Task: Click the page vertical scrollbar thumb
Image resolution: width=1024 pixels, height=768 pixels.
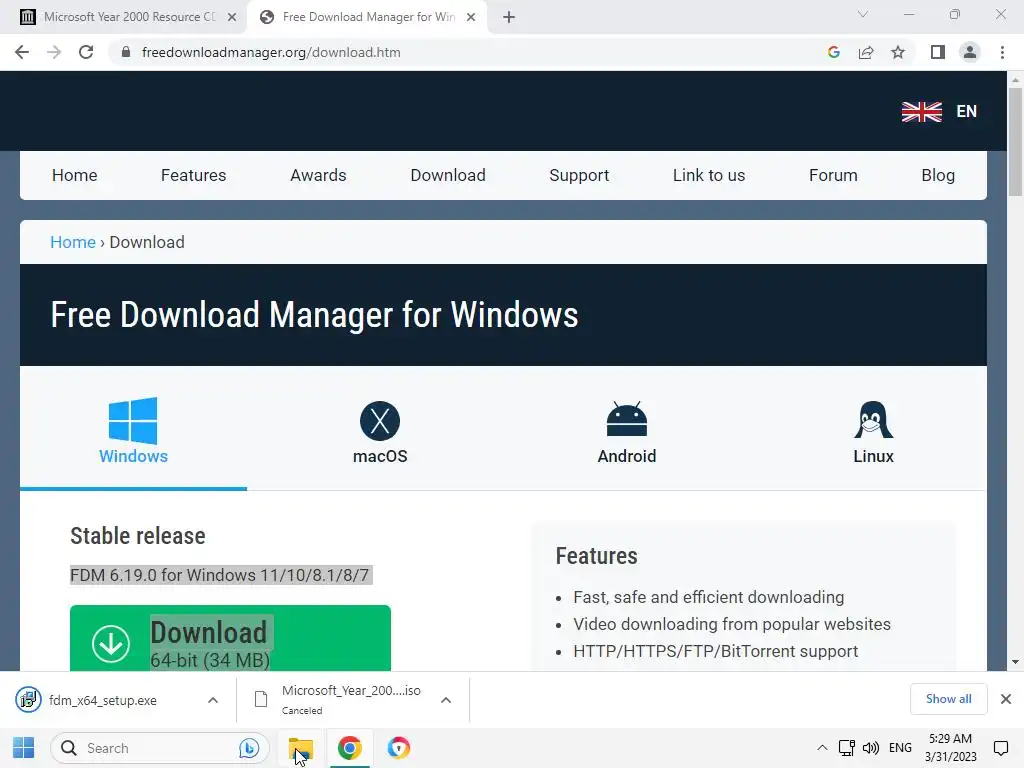Action: click(1015, 140)
